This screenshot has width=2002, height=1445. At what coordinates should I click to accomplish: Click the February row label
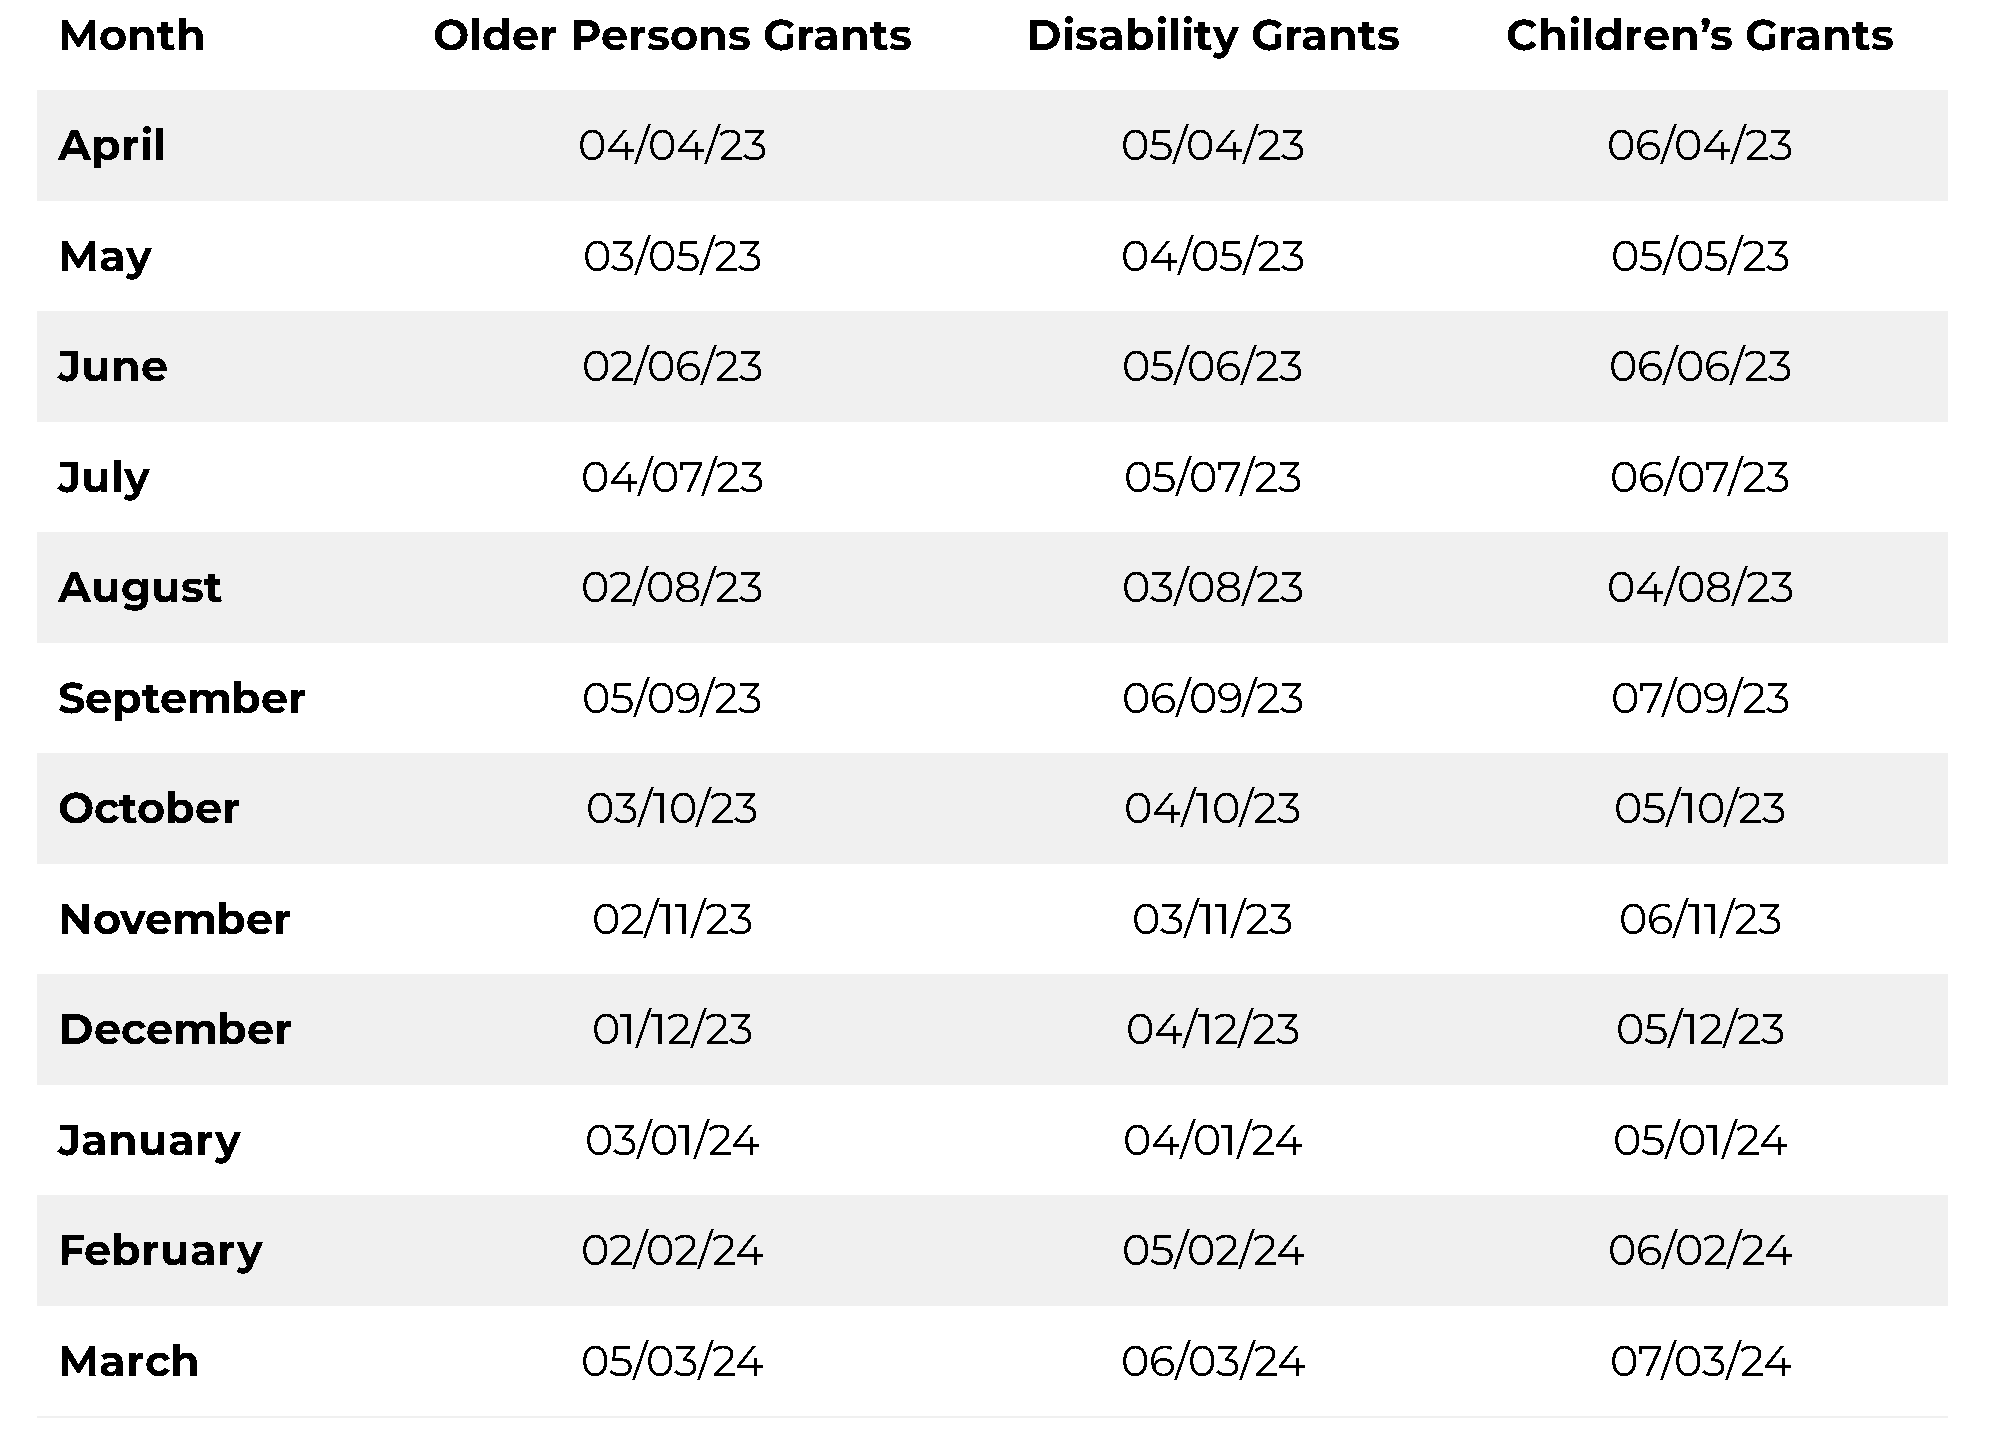161,1251
